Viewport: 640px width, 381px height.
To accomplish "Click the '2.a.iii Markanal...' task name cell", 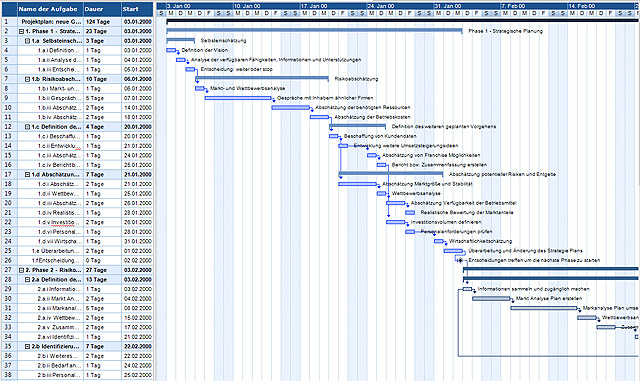I will point(50,308).
